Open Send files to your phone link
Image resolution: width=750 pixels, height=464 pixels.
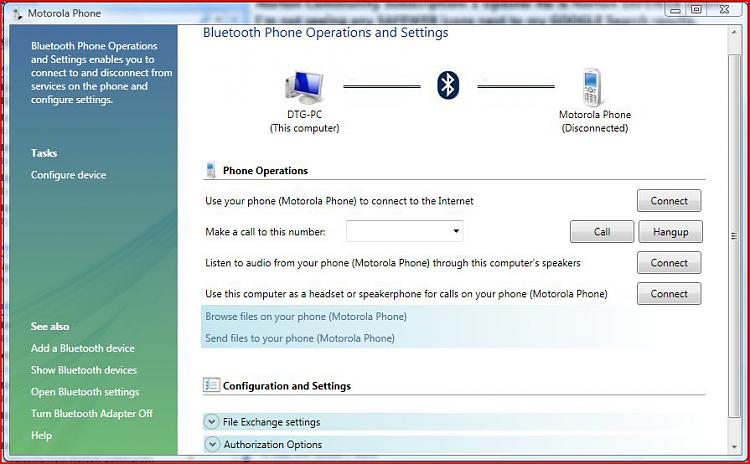coord(300,338)
